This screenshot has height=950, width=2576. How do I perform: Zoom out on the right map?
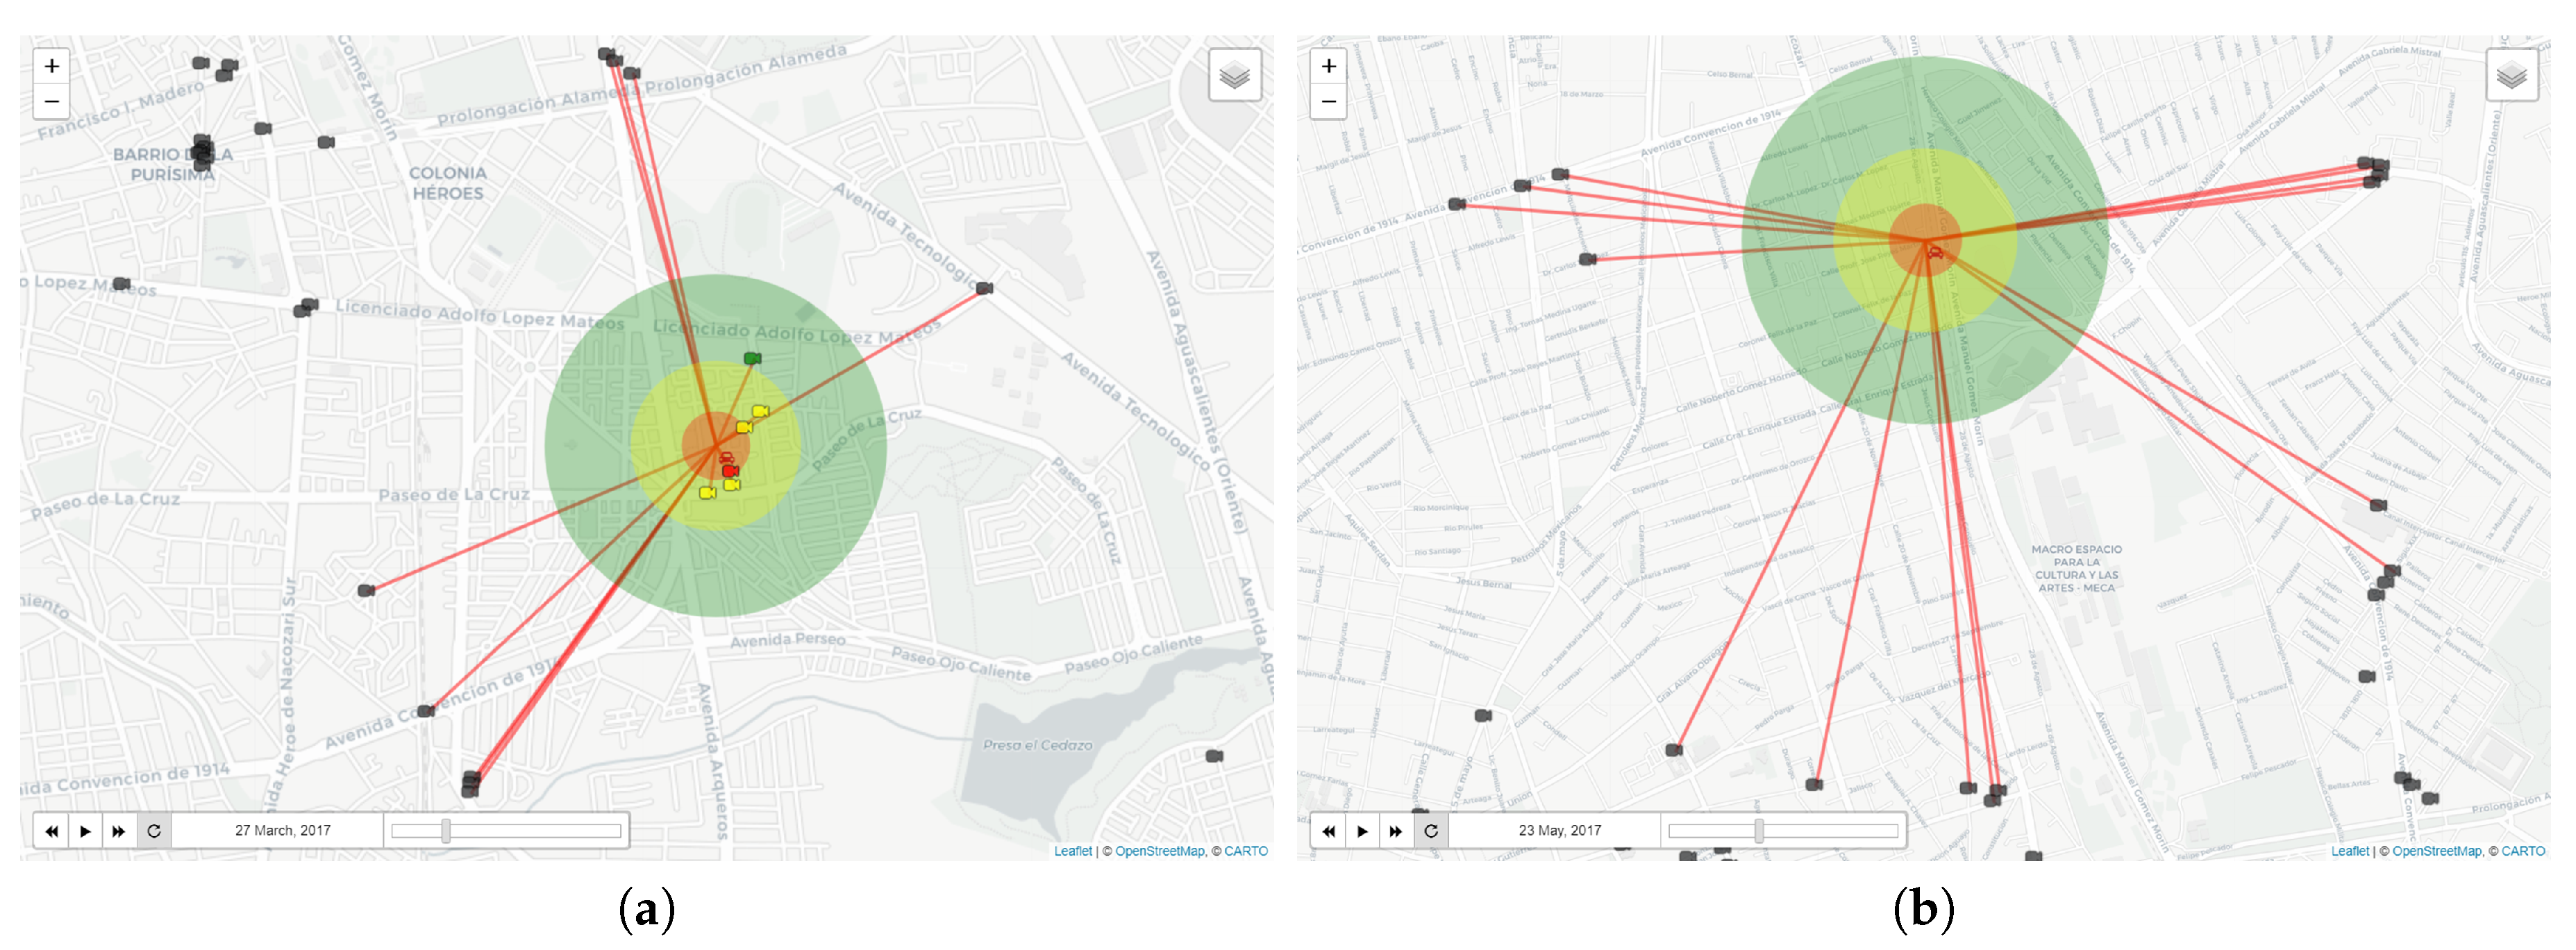[1328, 101]
